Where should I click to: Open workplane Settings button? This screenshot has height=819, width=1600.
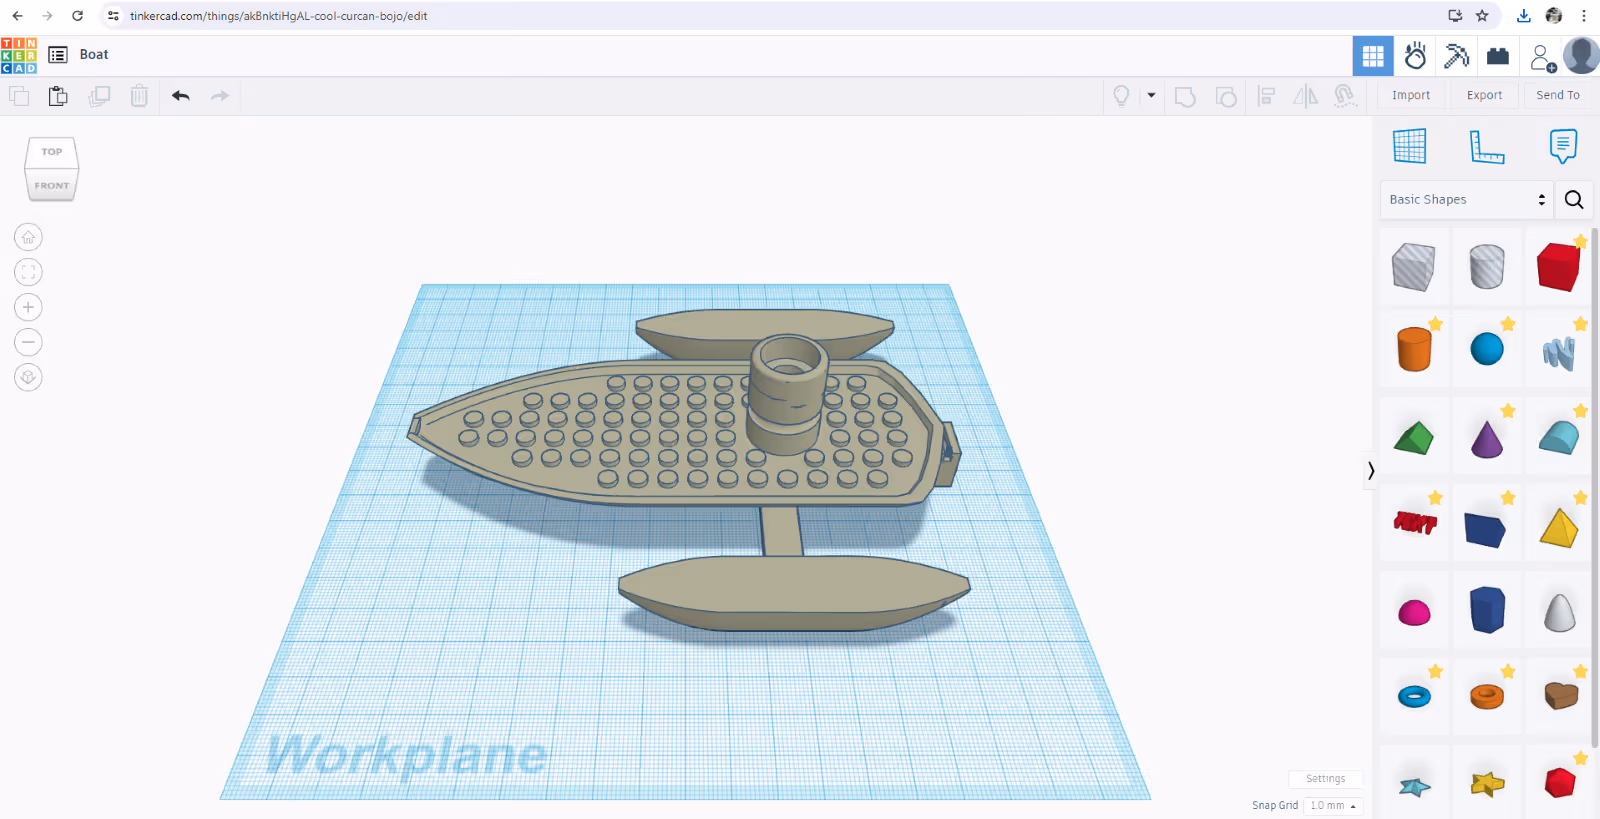pos(1325,779)
